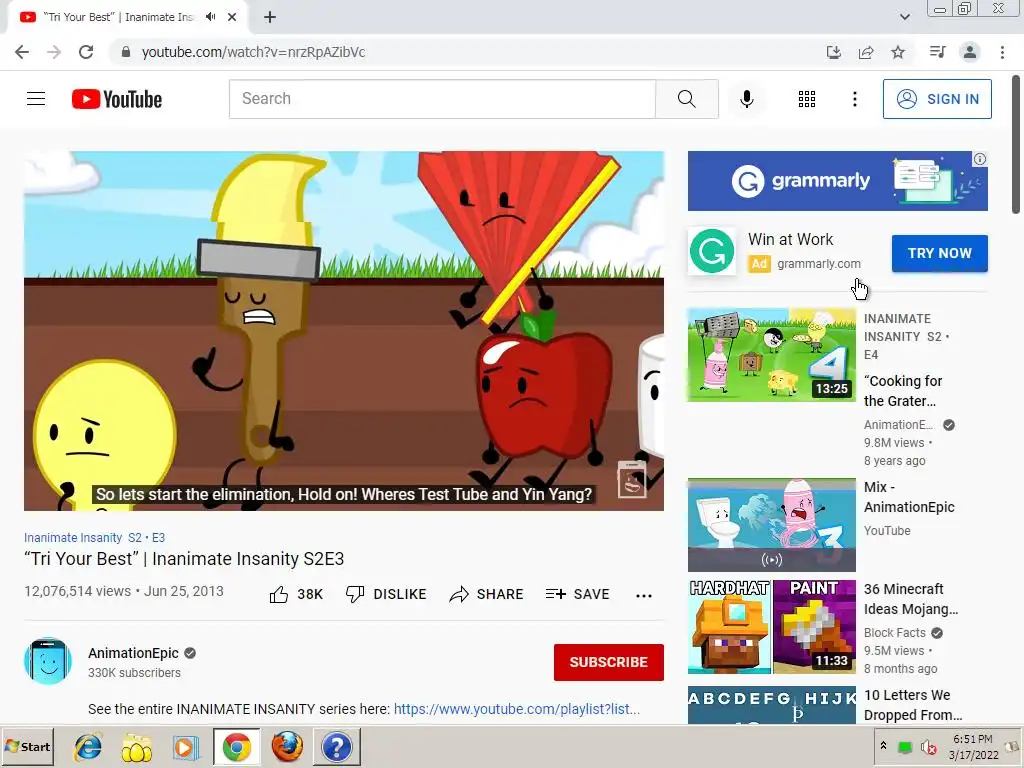This screenshot has width=1024, height=768.
Task: Click the install/download page icon in address bar
Action: click(834, 52)
